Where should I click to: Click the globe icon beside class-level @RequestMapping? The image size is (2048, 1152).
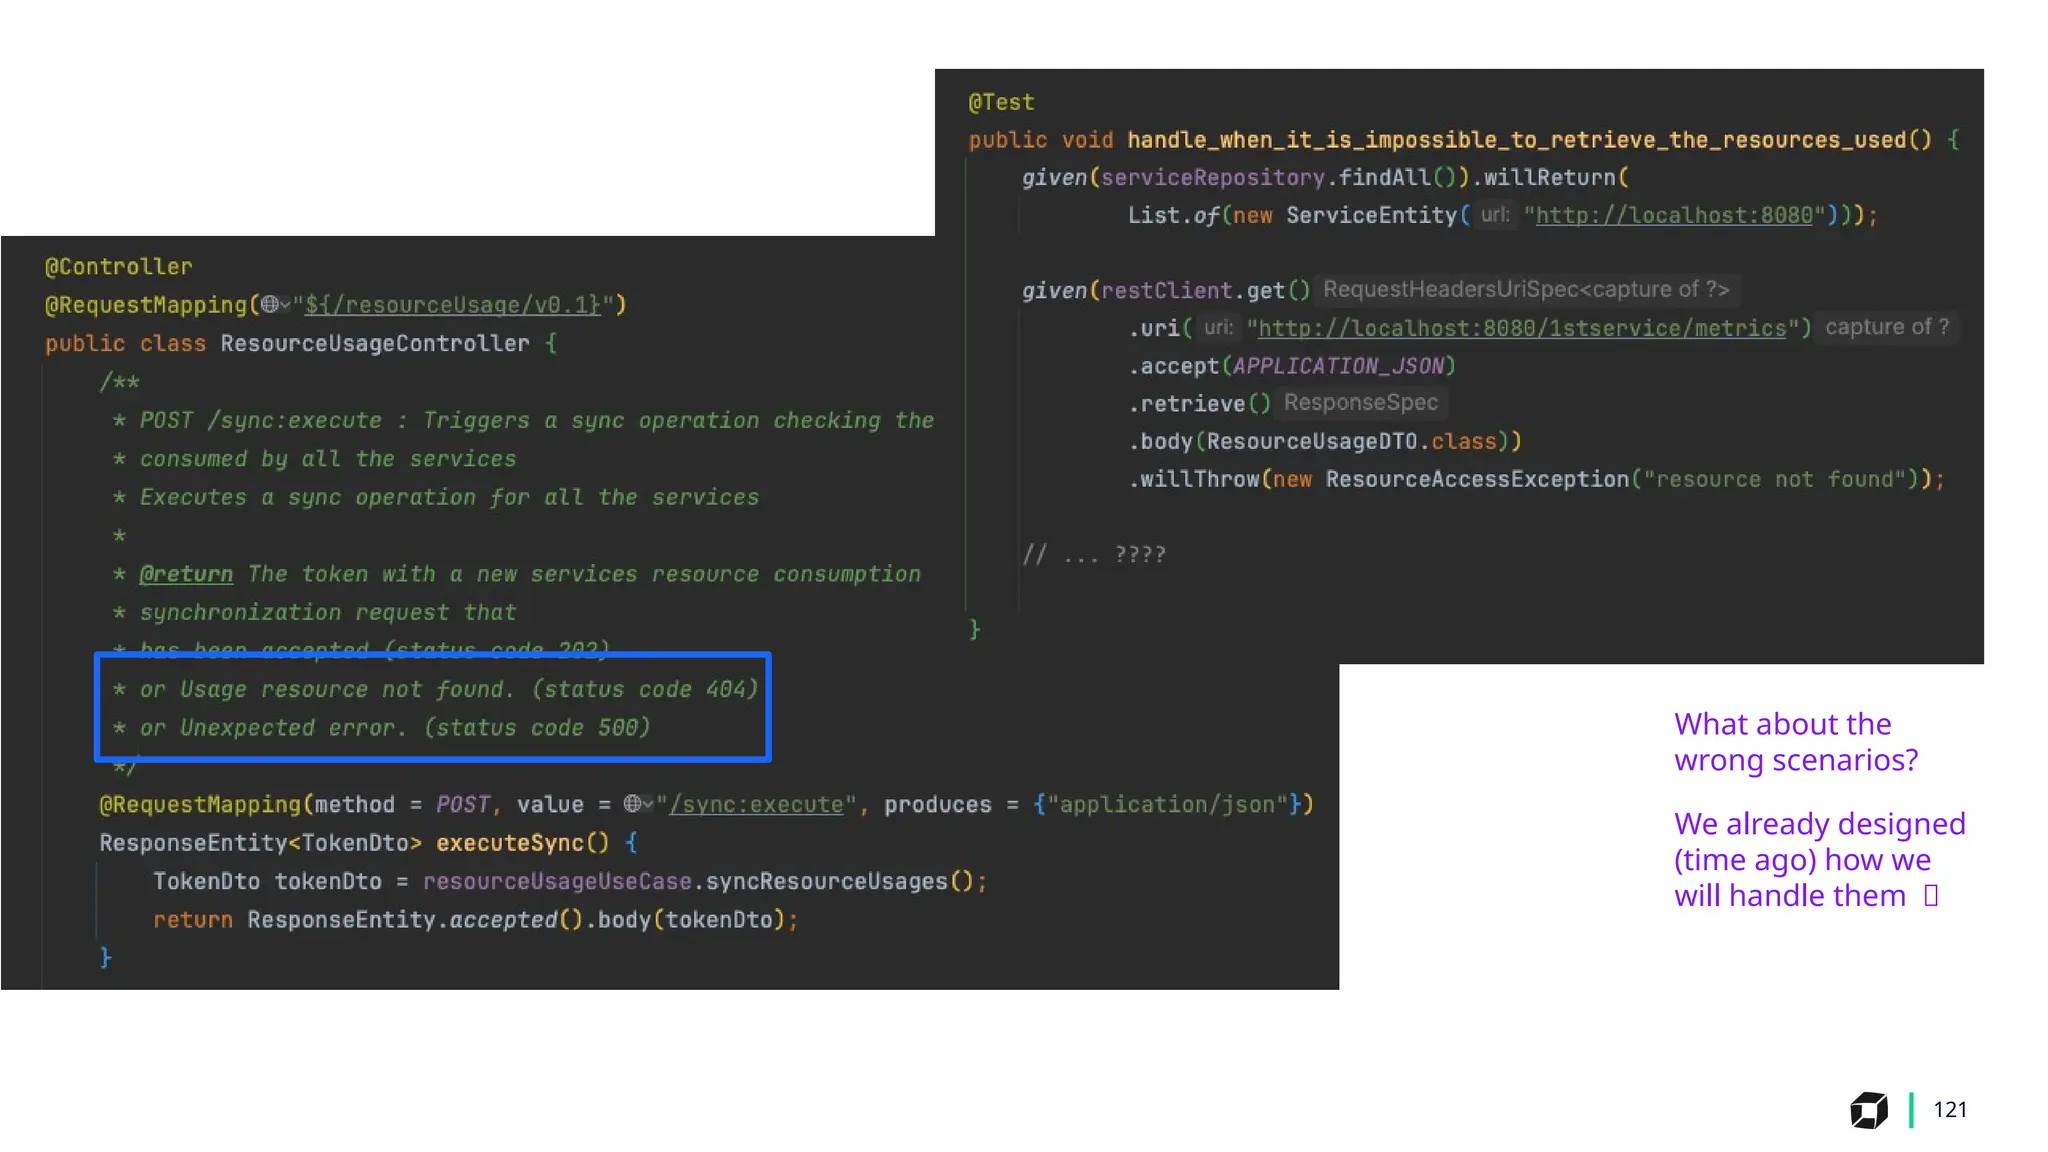269,305
